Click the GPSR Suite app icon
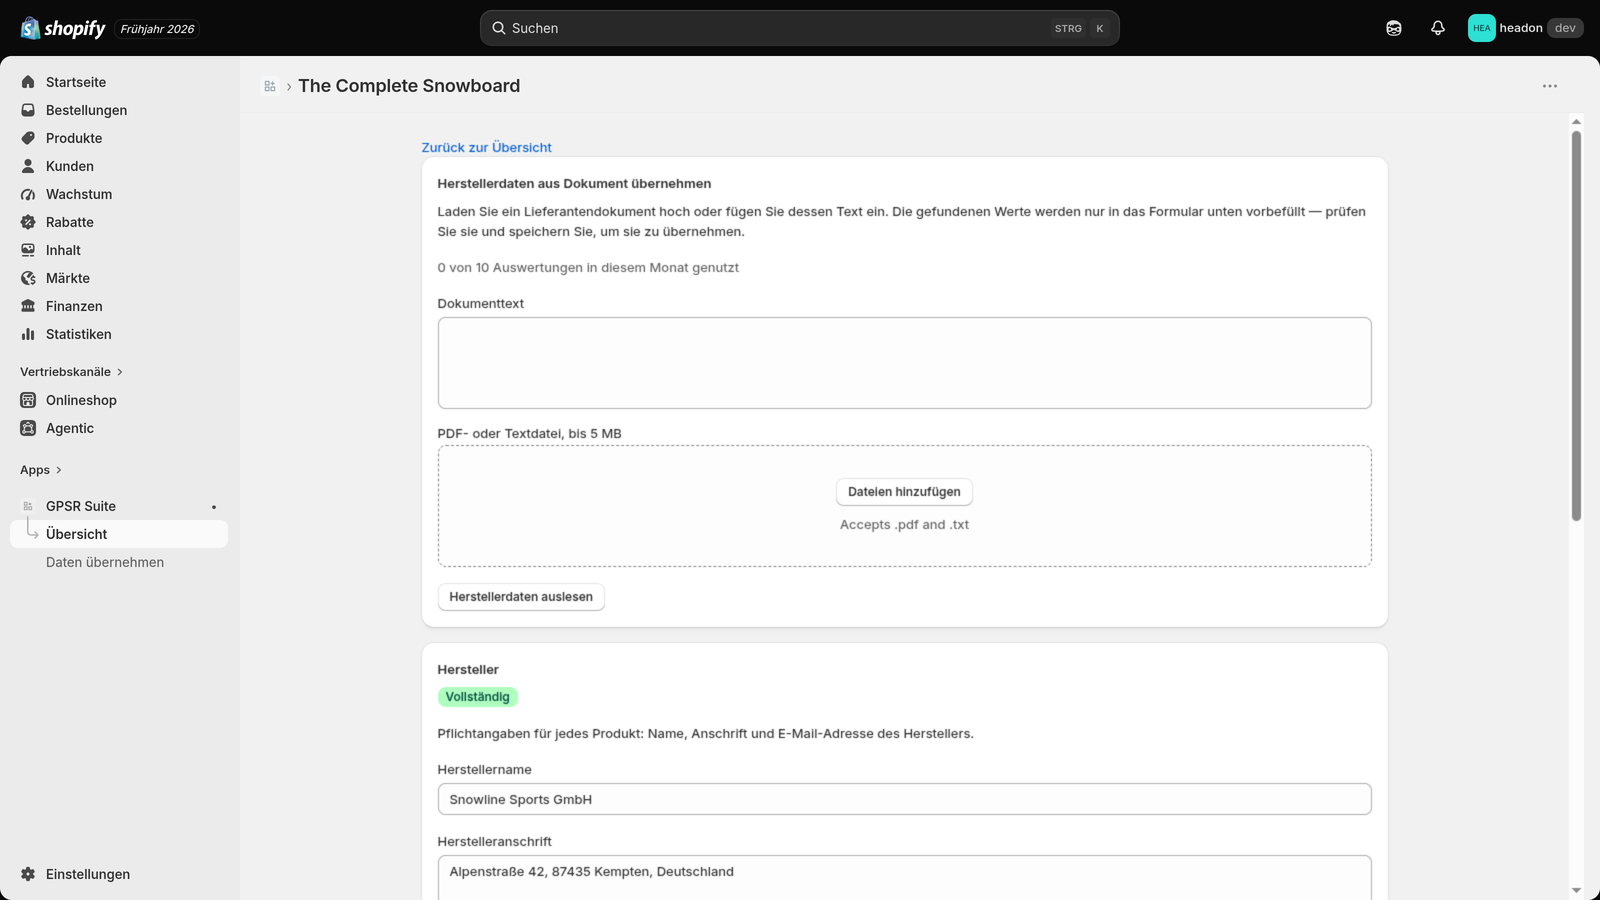Screen dimensions: 1600x900 tap(28, 506)
